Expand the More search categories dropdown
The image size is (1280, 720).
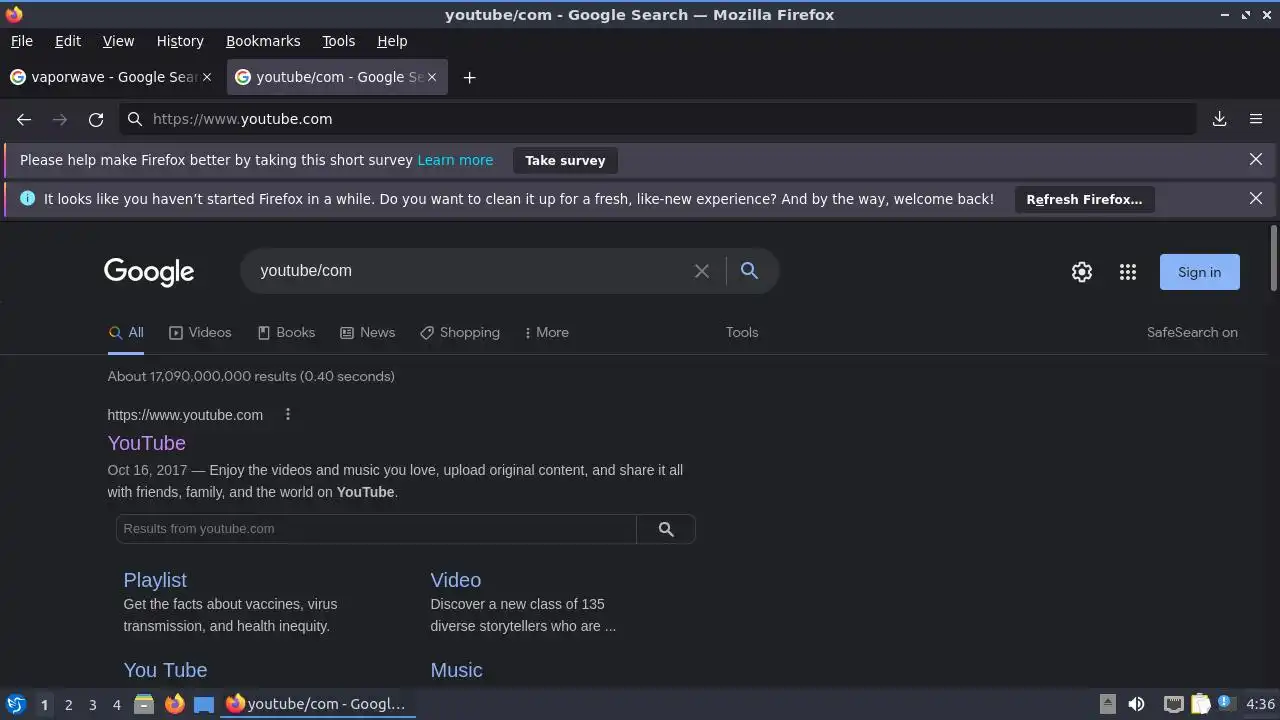click(546, 333)
